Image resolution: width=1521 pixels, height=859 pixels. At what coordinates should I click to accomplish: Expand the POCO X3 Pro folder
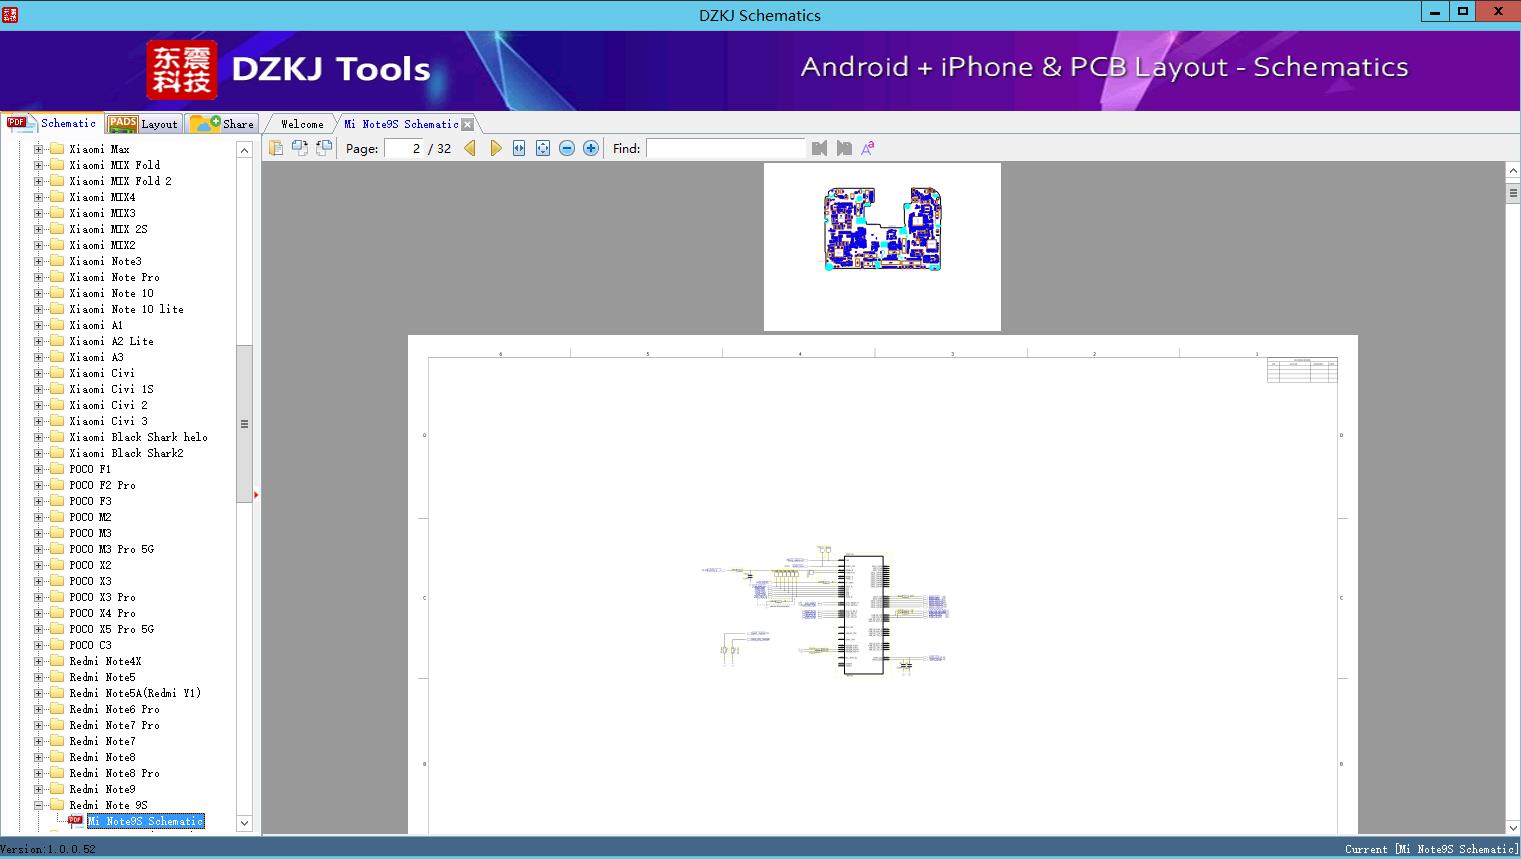point(39,597)
